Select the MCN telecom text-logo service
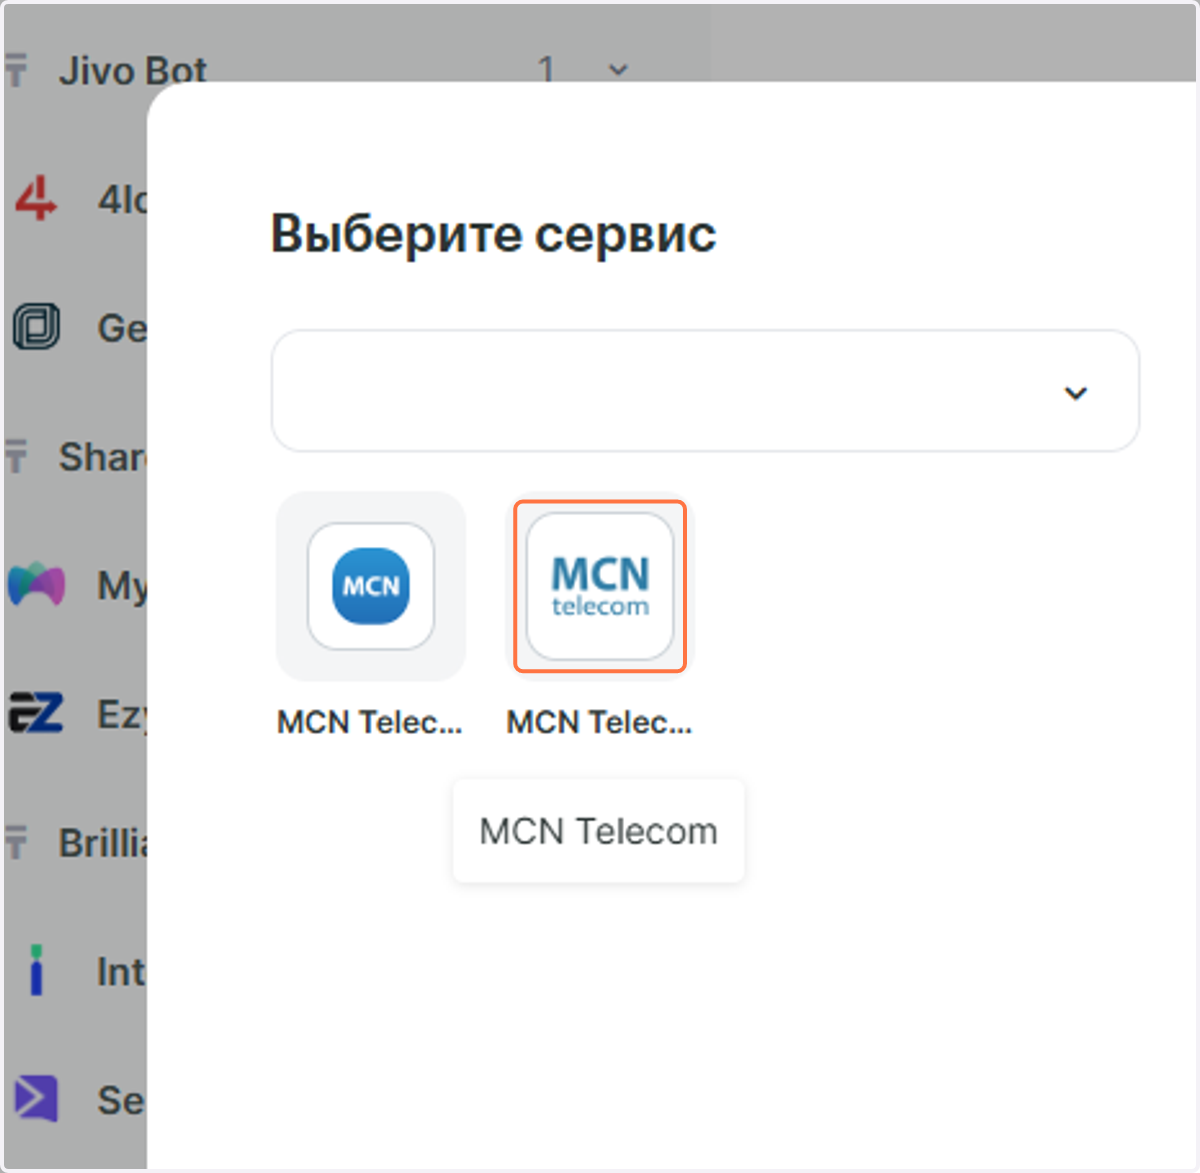The image size is (1200, 1173). click(x=600, y=586)
